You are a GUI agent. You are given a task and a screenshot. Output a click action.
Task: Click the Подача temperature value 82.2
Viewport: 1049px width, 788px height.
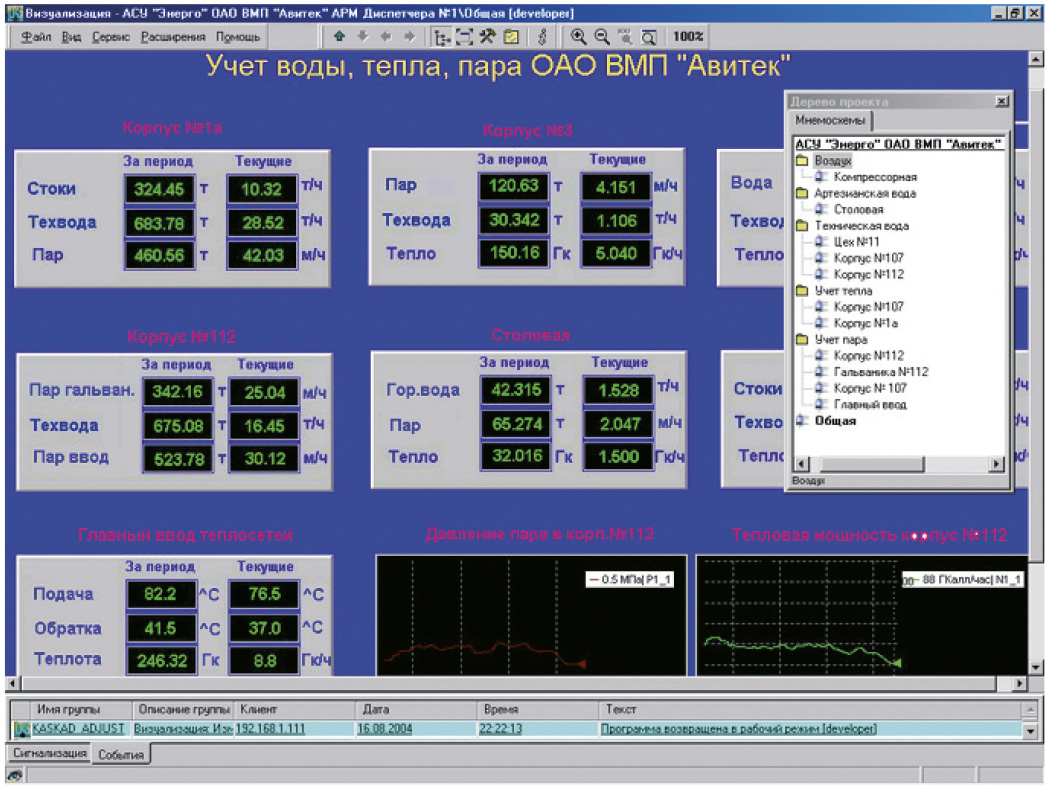click(x=161, y=594)
